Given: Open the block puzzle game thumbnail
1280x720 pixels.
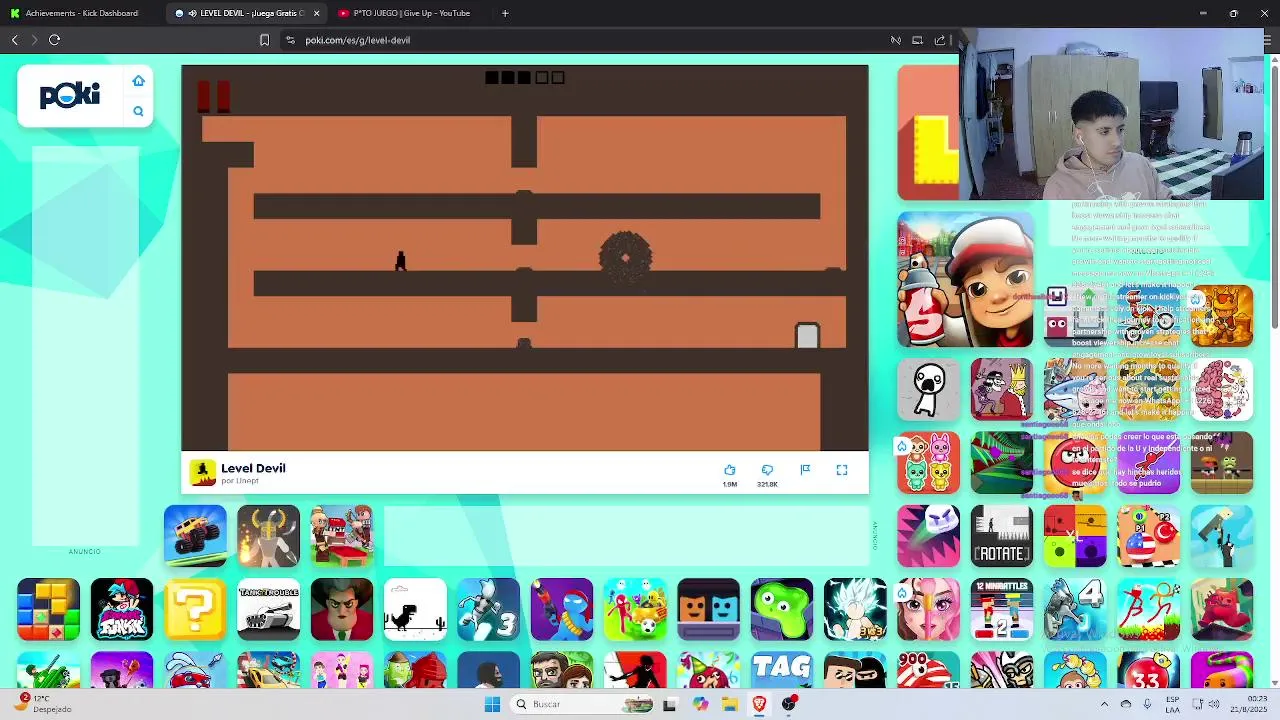Looking at the screenshot, I should coord(48,609).
